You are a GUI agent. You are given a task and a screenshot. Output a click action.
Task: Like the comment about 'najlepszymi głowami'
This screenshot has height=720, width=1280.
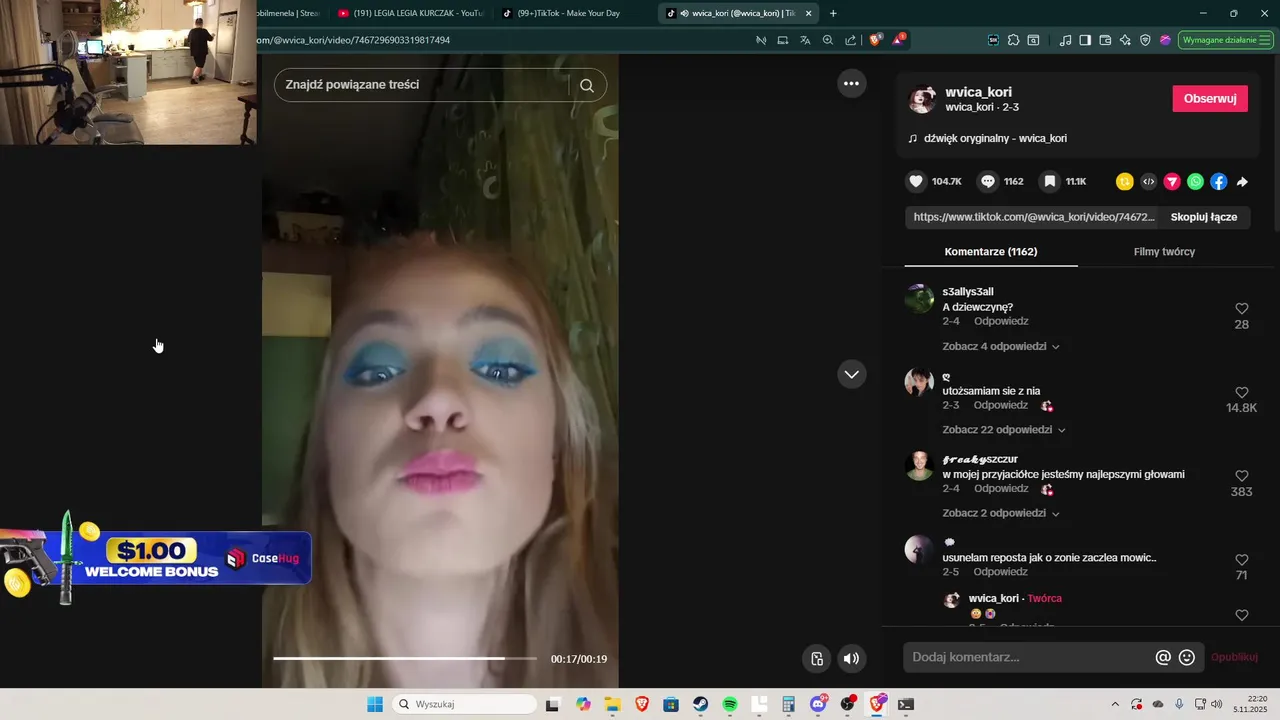click(x=1242, y=476)
